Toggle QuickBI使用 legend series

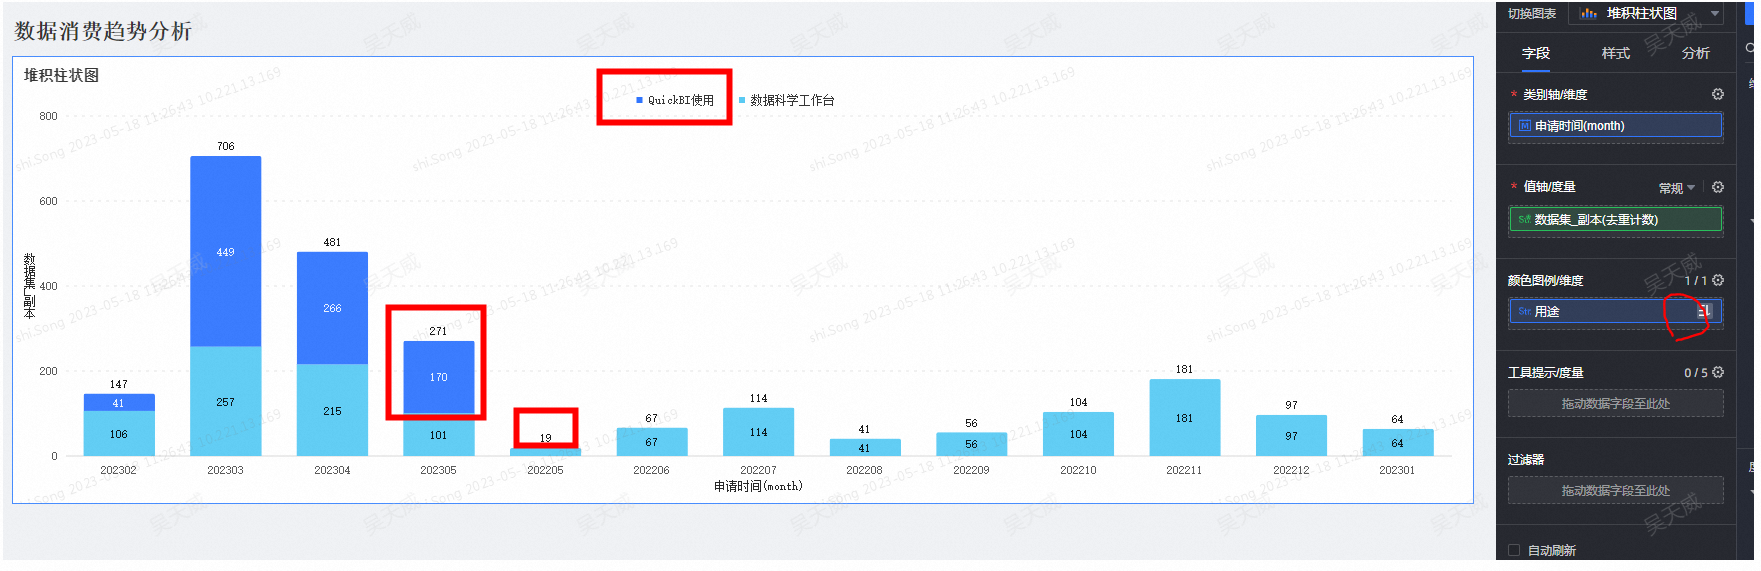coord(676,100)
